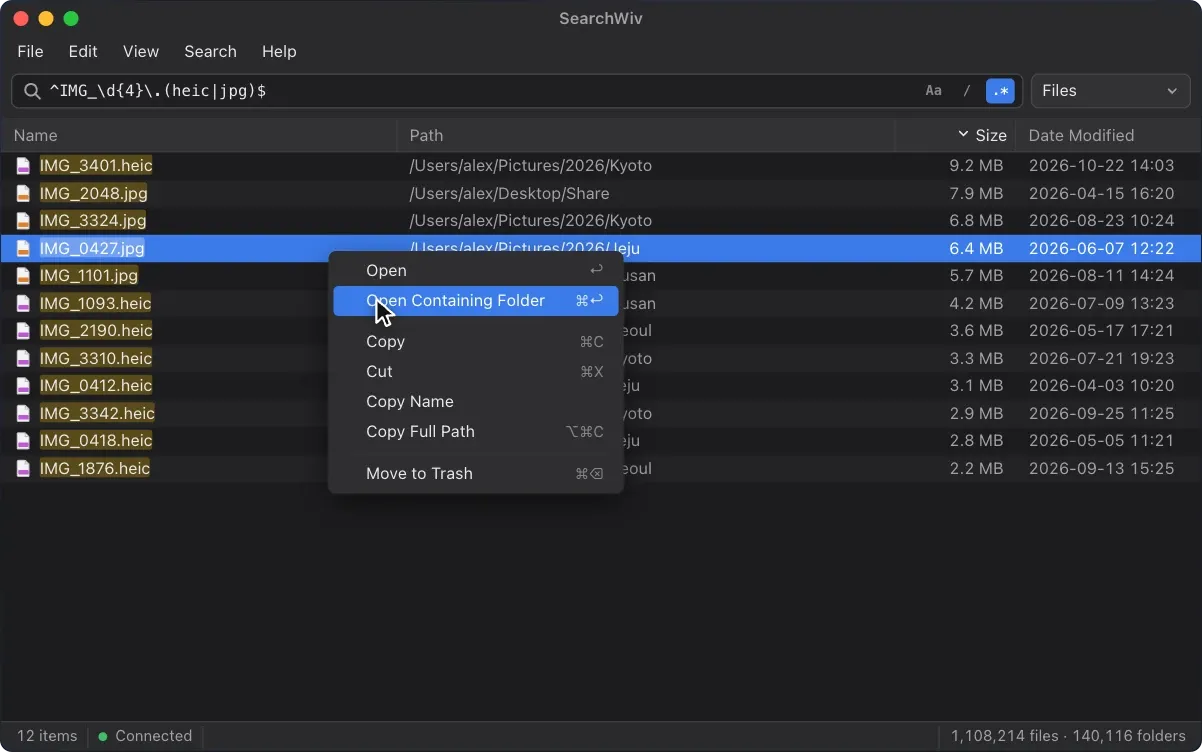1202x752 pixels.
Task: Sort by the Name column header
Action: [x=199, y=135]
